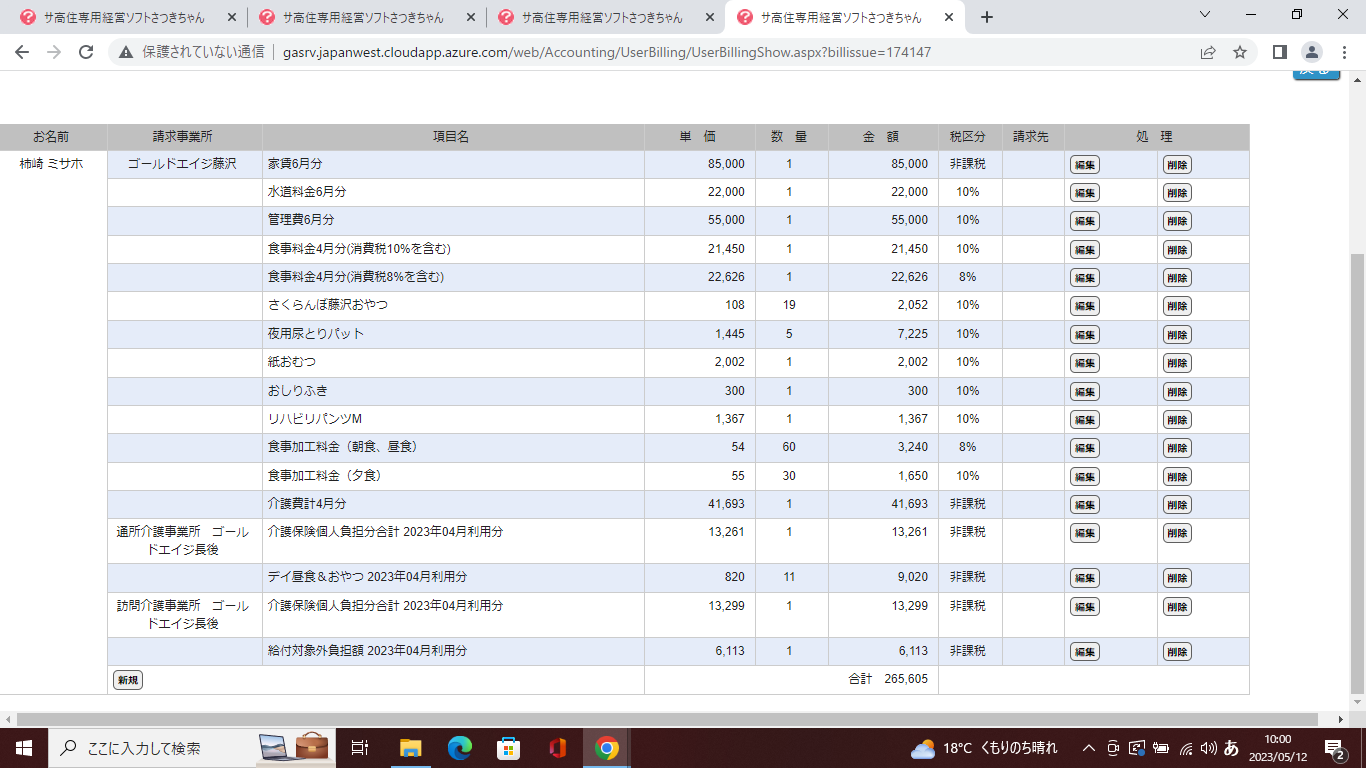Launch Microsoft Edge from taskbar
Image resolution: width=1366 pixels, height=768 pixels.
coord(460,748)
